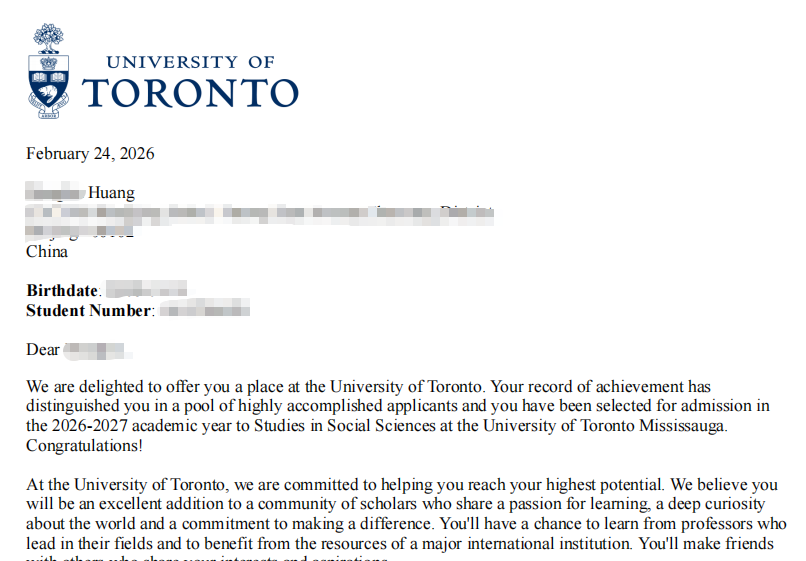This screenshot has width=806, height=561.
Task: Click the bold Student Number label
Action: tap(88, 311)
